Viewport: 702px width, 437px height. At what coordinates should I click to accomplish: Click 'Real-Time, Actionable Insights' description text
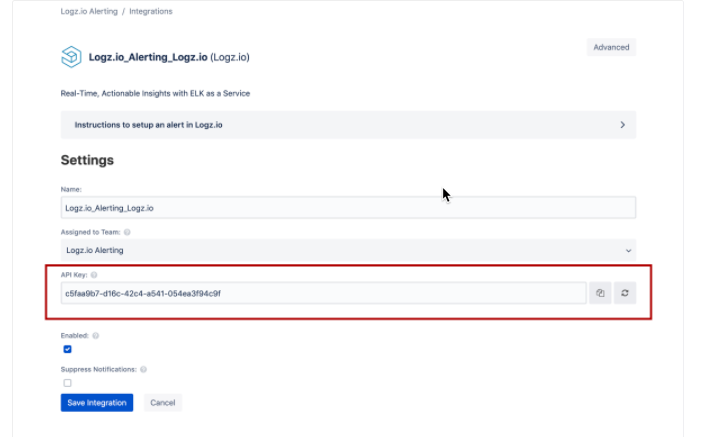click(155, 93)
